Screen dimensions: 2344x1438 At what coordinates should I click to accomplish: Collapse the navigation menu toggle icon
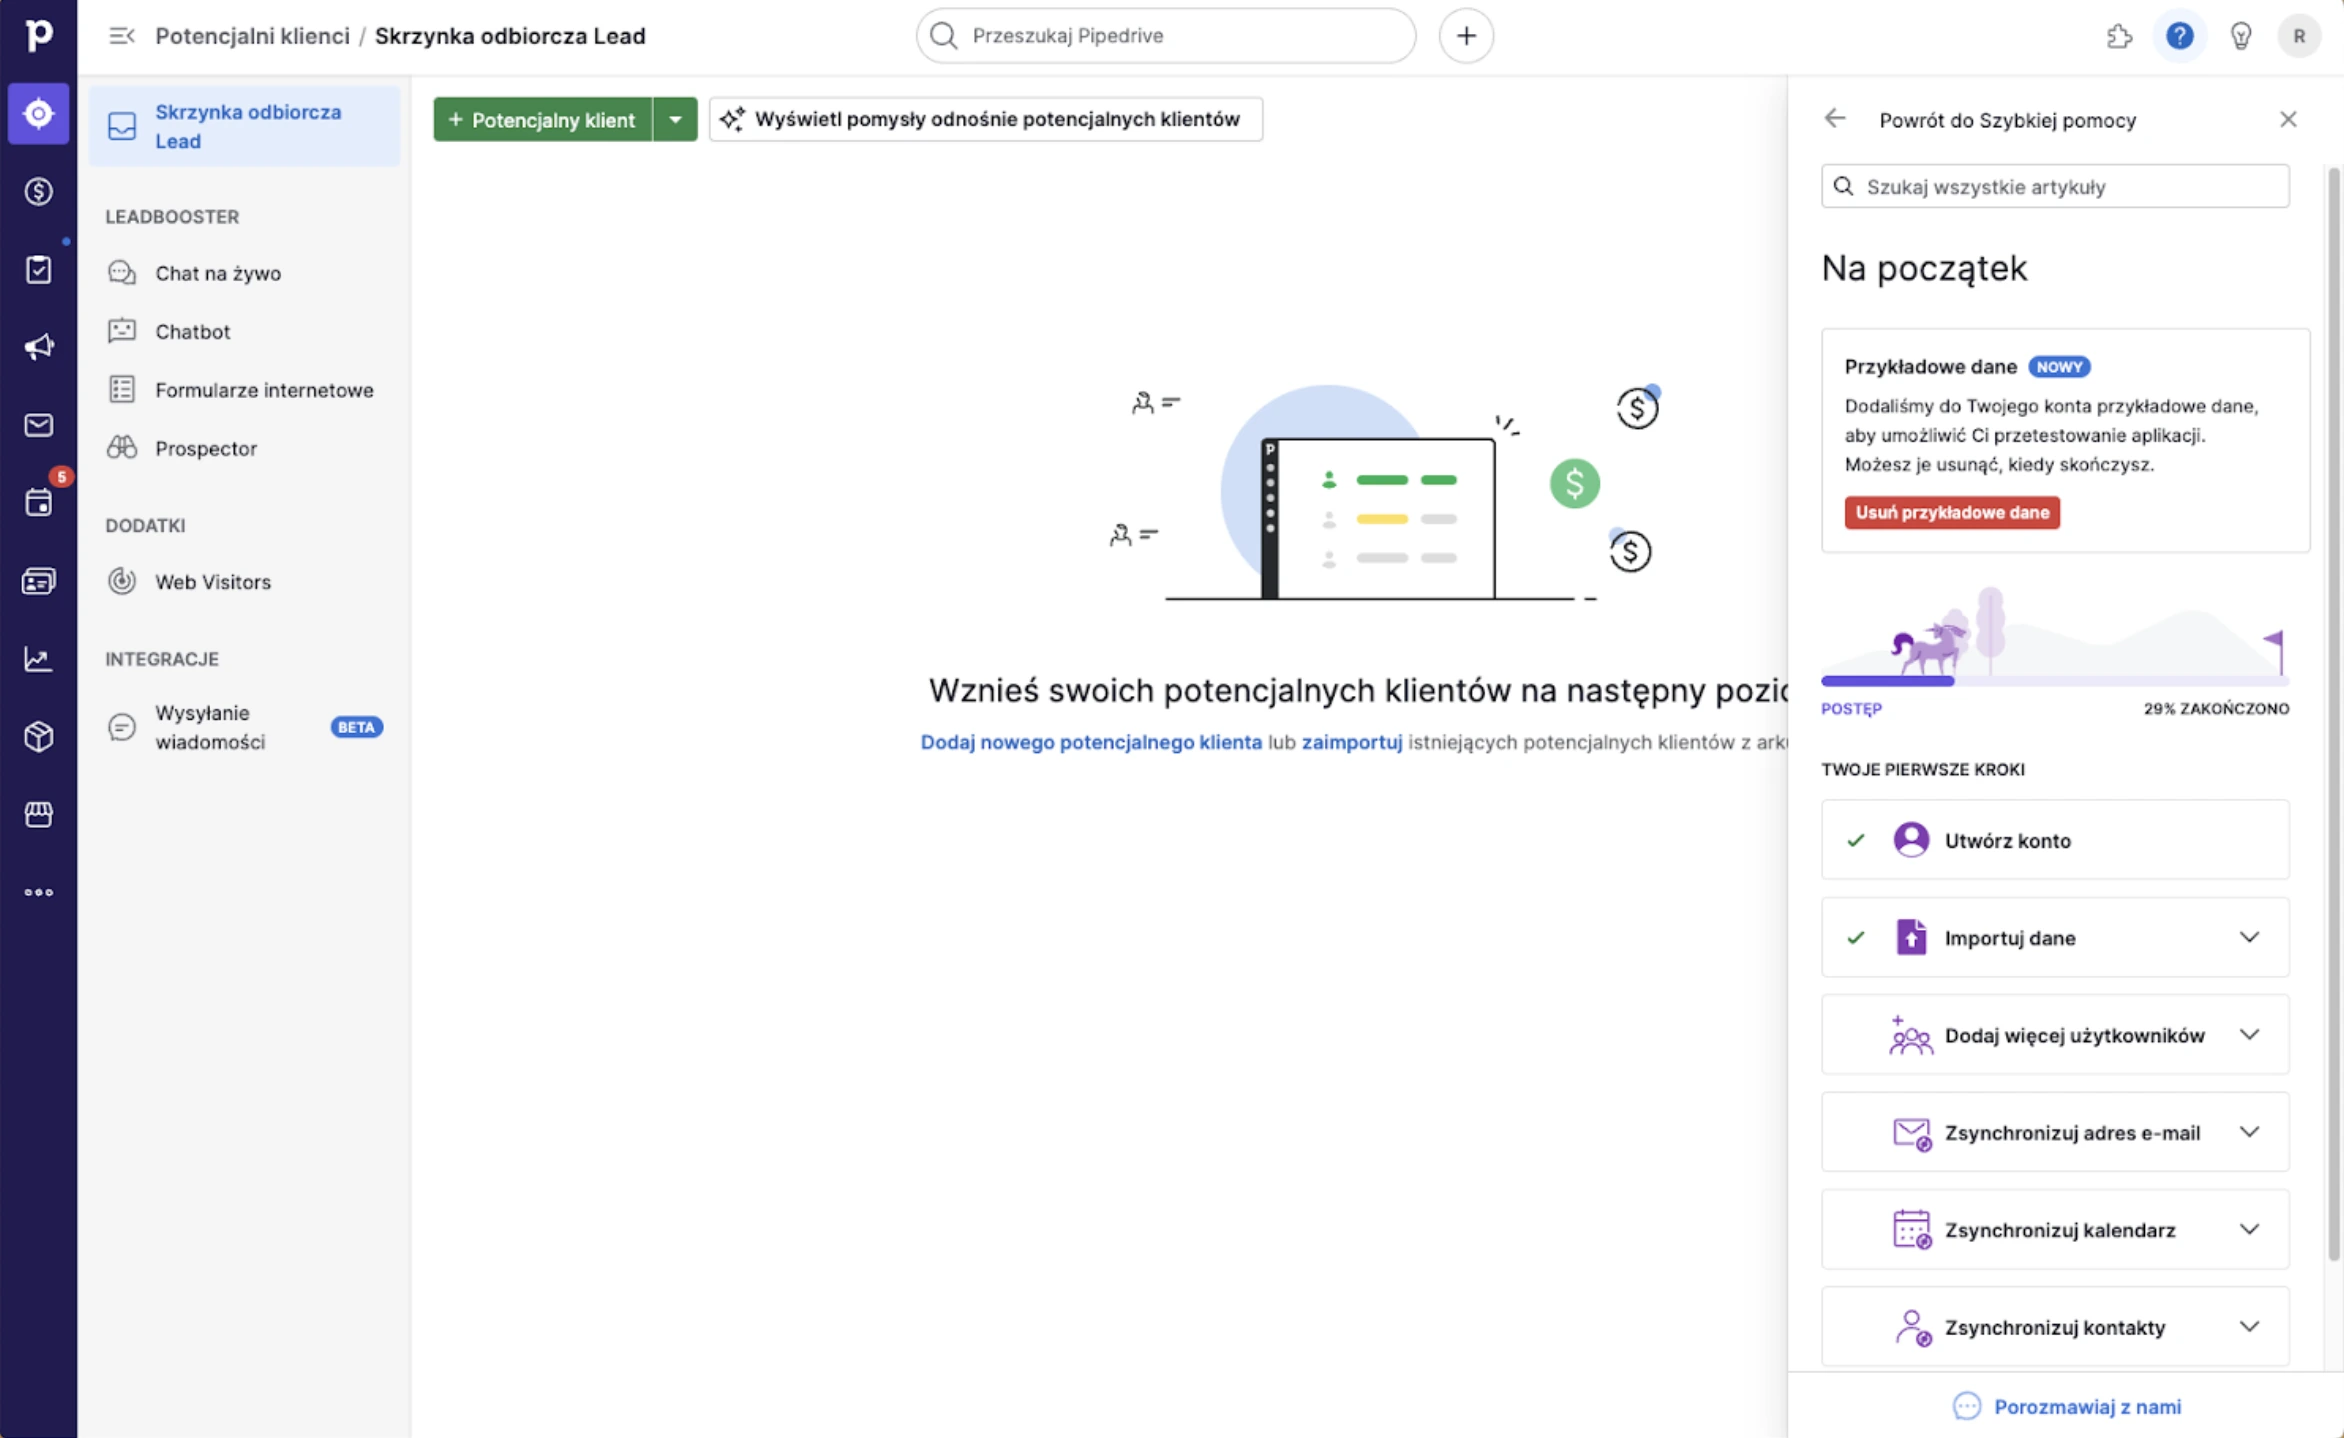121,36
